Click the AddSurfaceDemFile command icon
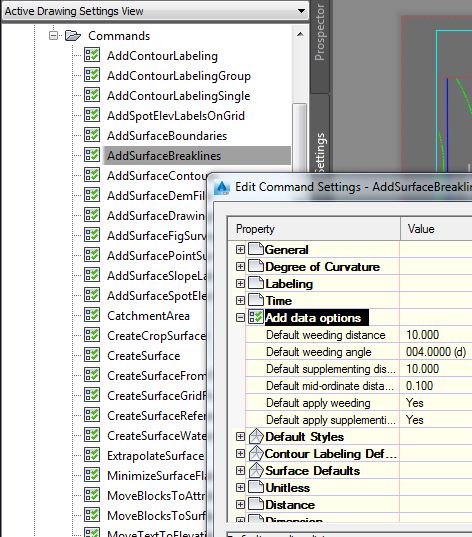The image size is (472, 537). (92, 195)
